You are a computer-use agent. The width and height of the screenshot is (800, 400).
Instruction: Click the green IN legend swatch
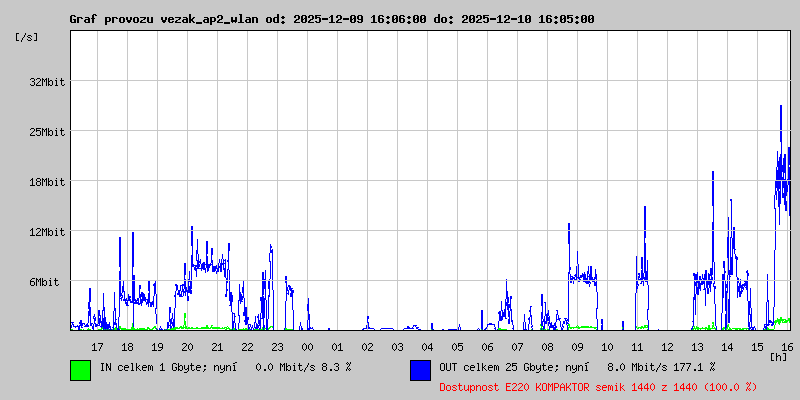pyautogui.click(x=81, y=370)
